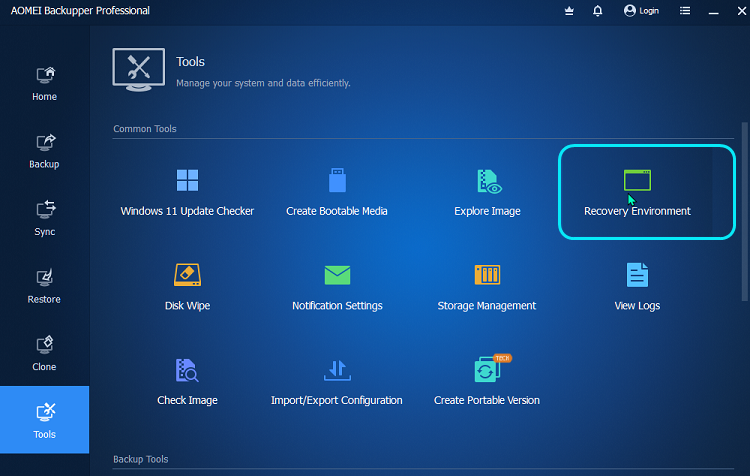Switch to the Clone section
Screen dimensions: 750x476
point(44,354)
